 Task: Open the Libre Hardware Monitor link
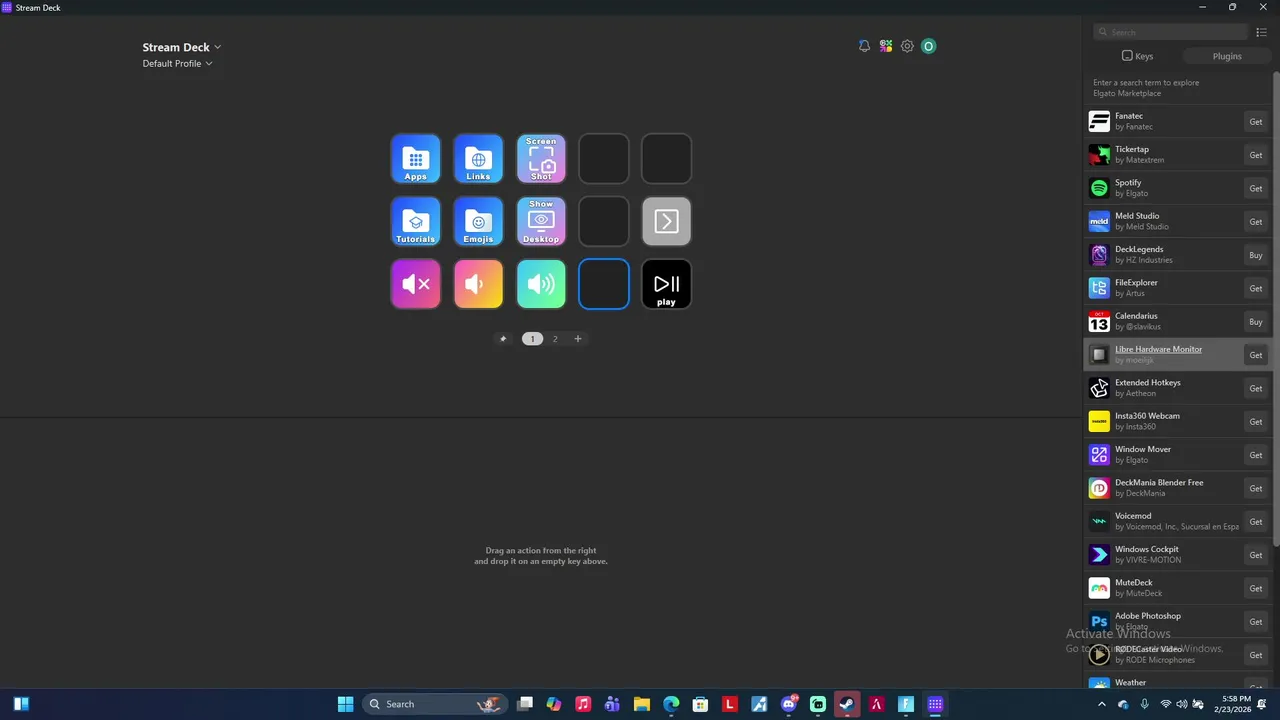tap(1158, 349)
